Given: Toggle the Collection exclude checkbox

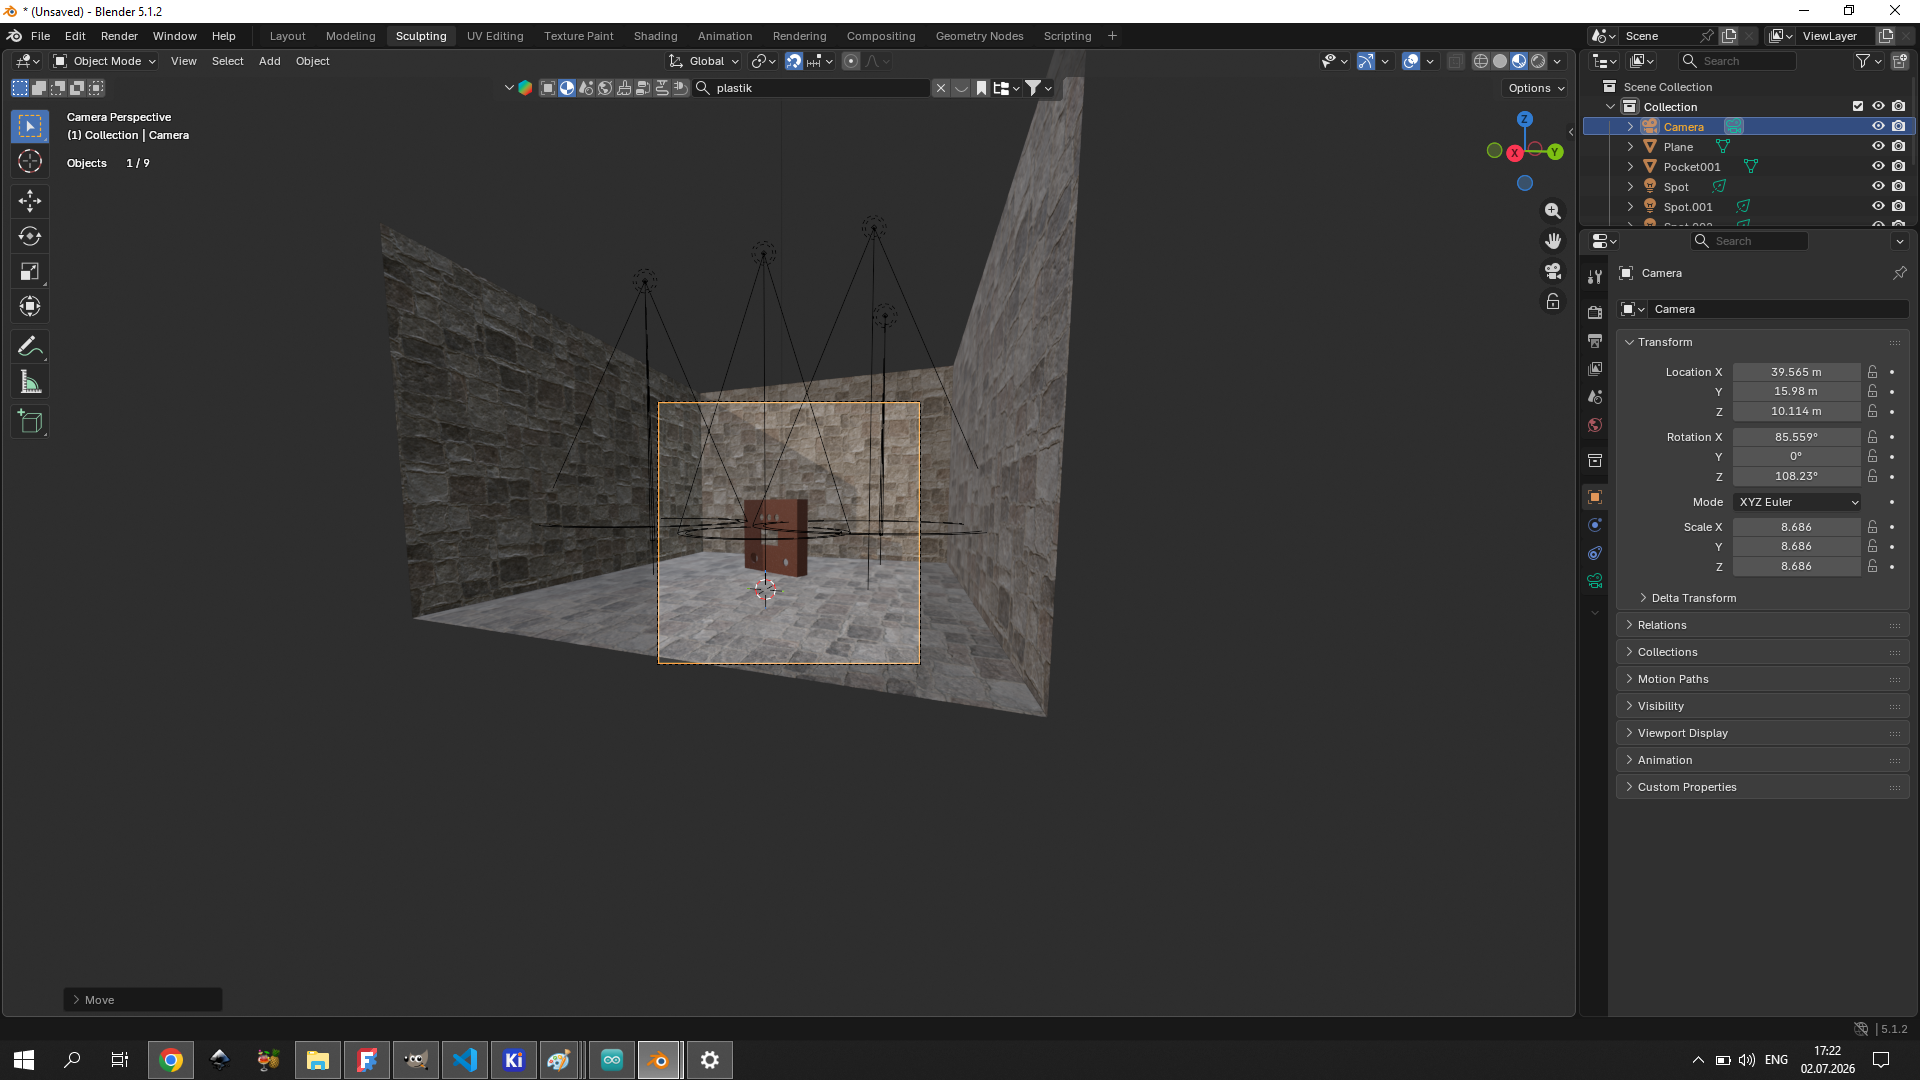Looking at the screenshot, I should click(1858, 106).
